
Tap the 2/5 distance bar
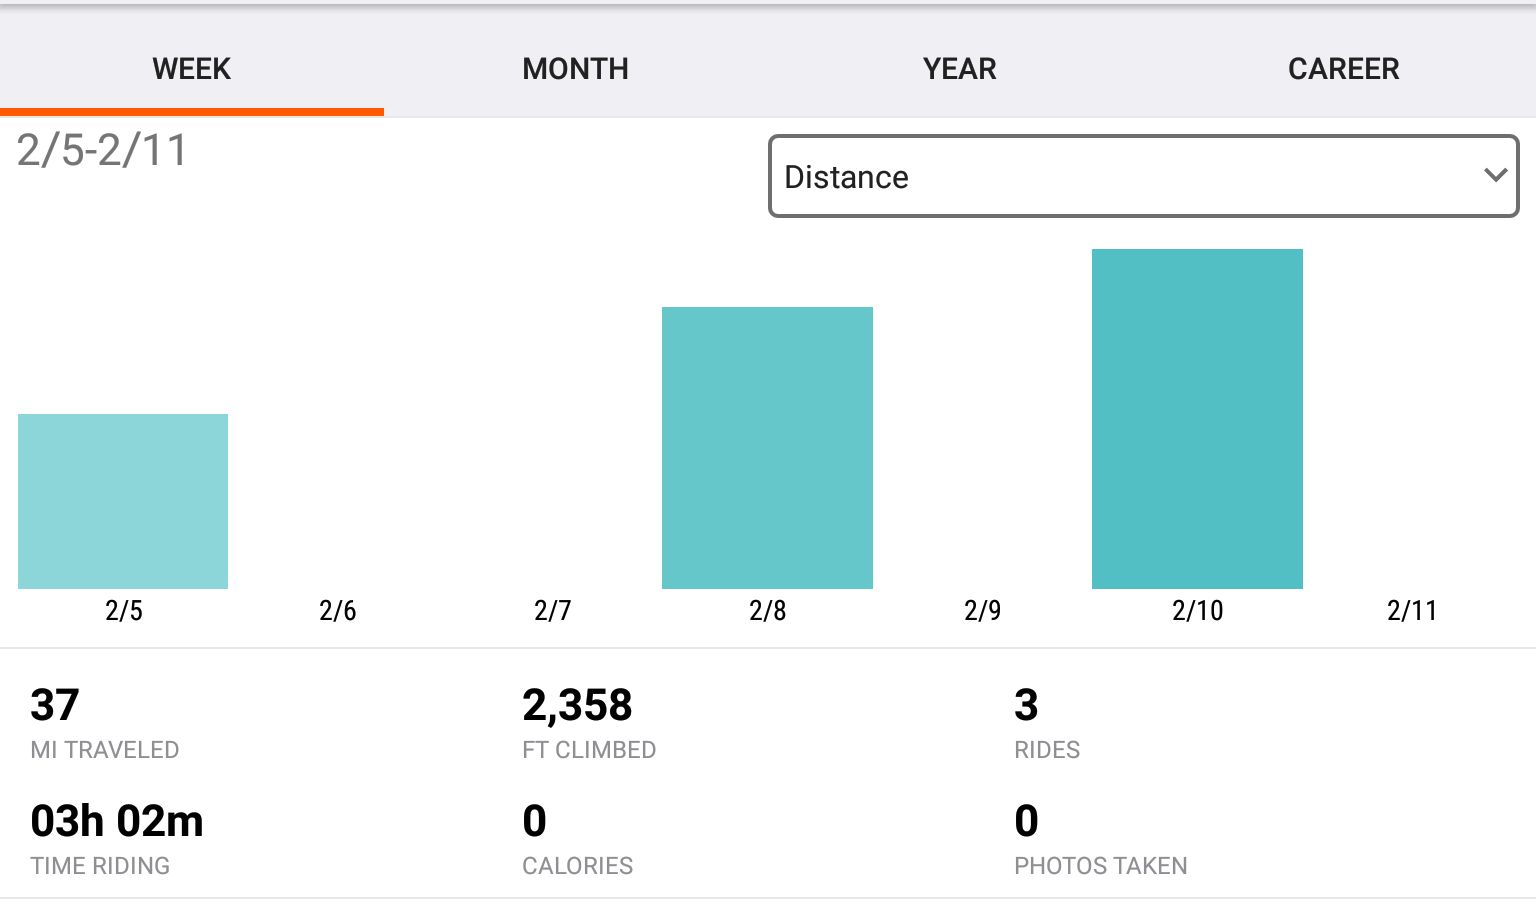[123, 500]
